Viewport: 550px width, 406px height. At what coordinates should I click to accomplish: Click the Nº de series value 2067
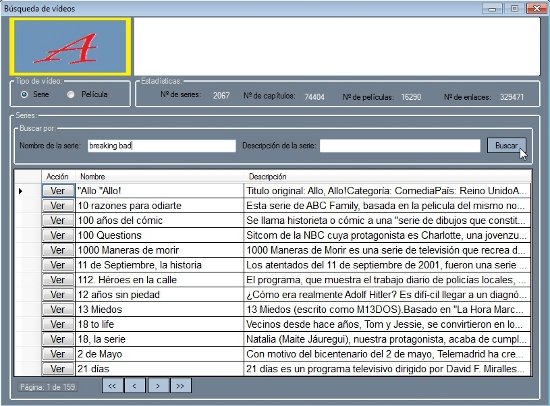[221, 95]
